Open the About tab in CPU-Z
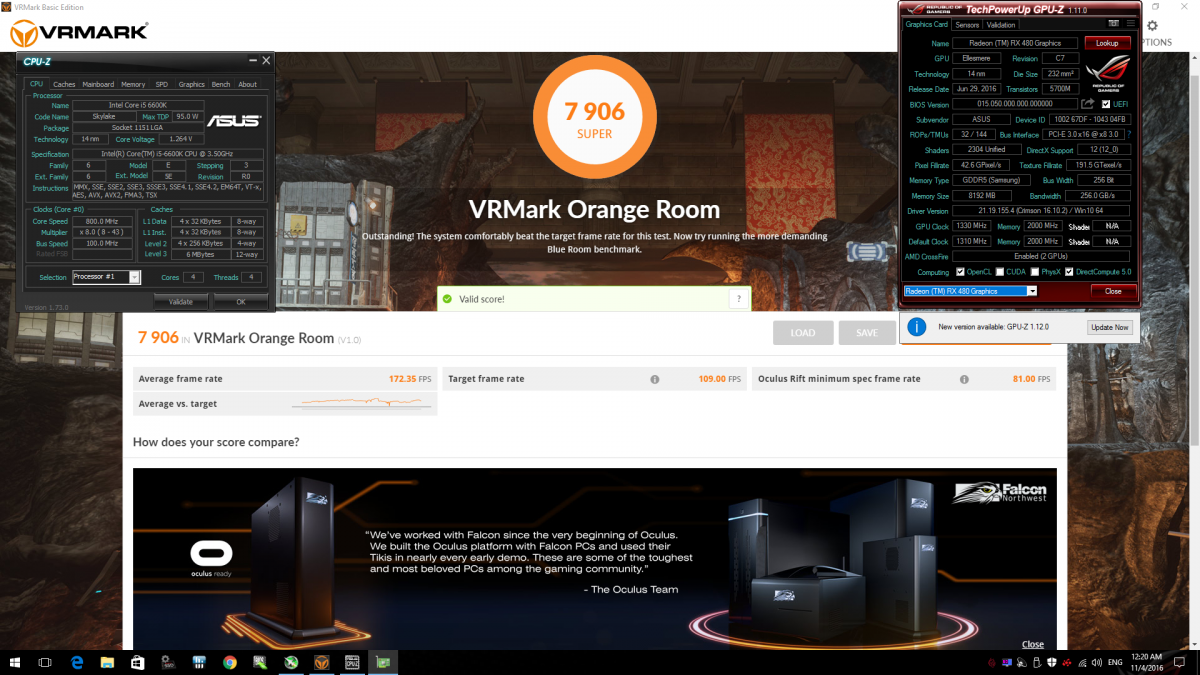Image resolution: width=1200 pixels, height=675 pixels. pyautogui.click(x=247, y=85)
